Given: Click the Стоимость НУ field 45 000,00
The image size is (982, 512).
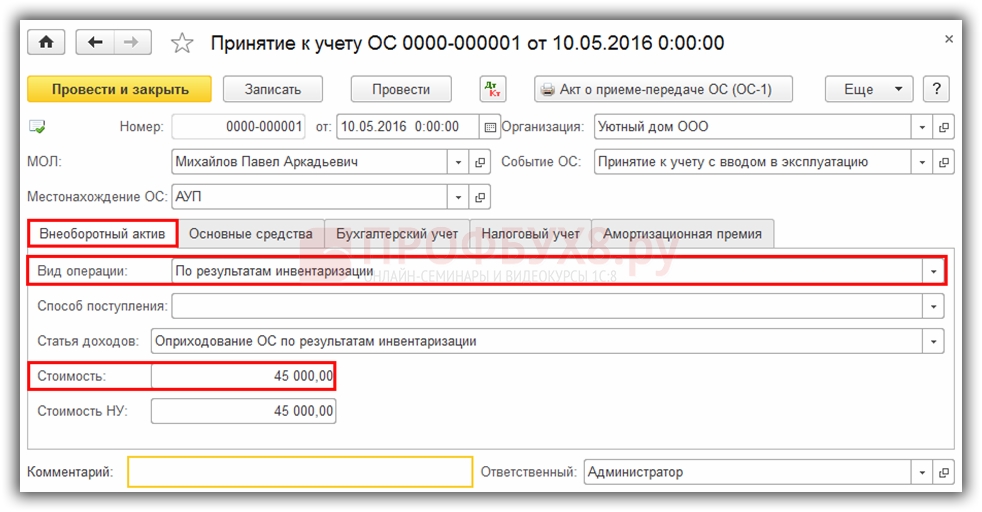Looking at the screenshot, I should coord(243,411).
